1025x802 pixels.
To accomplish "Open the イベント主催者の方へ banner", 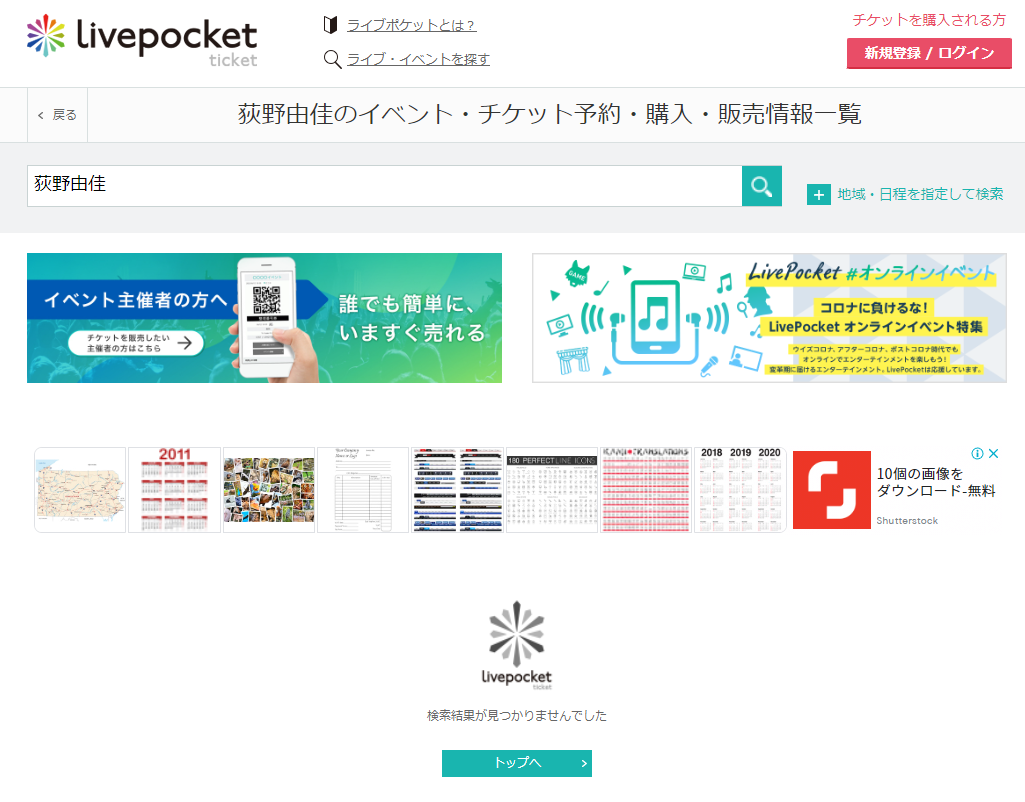I will click(264, 318).
